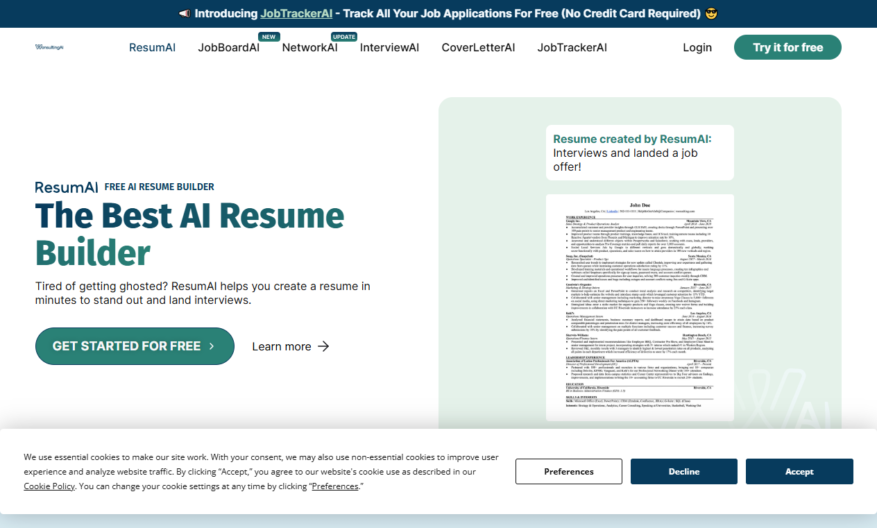Viewport: 877px width, 528px height.
Task: Click the Try it for free button
Action: 788,48
